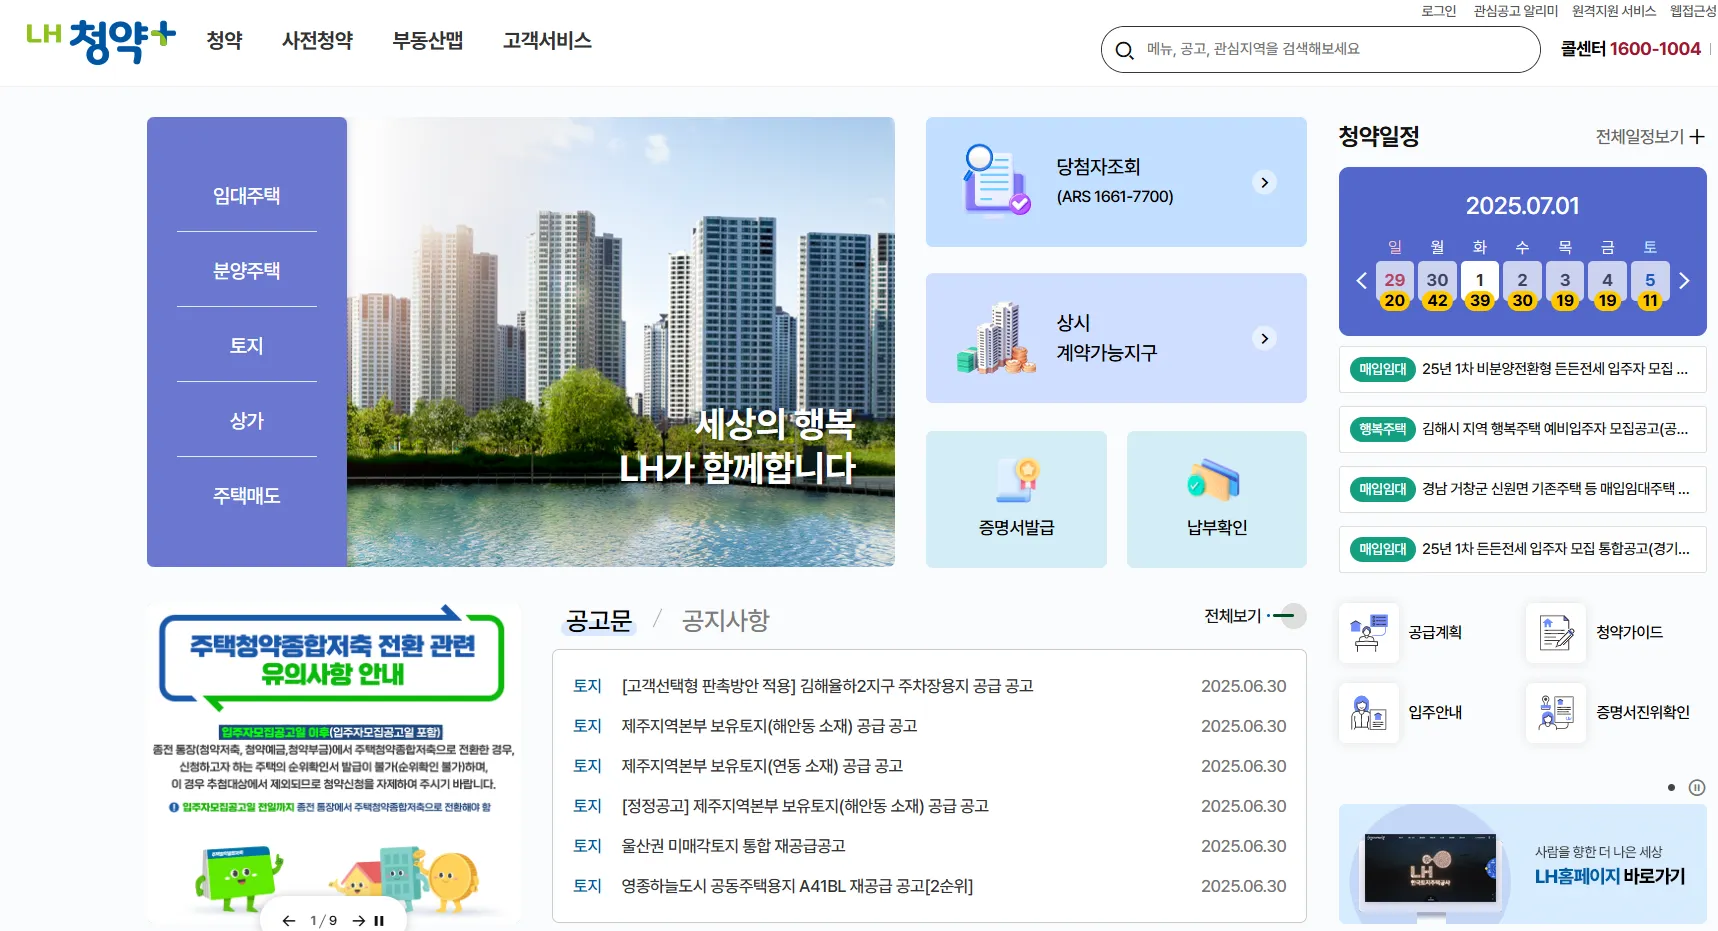The height and width of the screenshot is (931, 1718).
Task: Open the 청약 menu
Action: coord(224,41)
